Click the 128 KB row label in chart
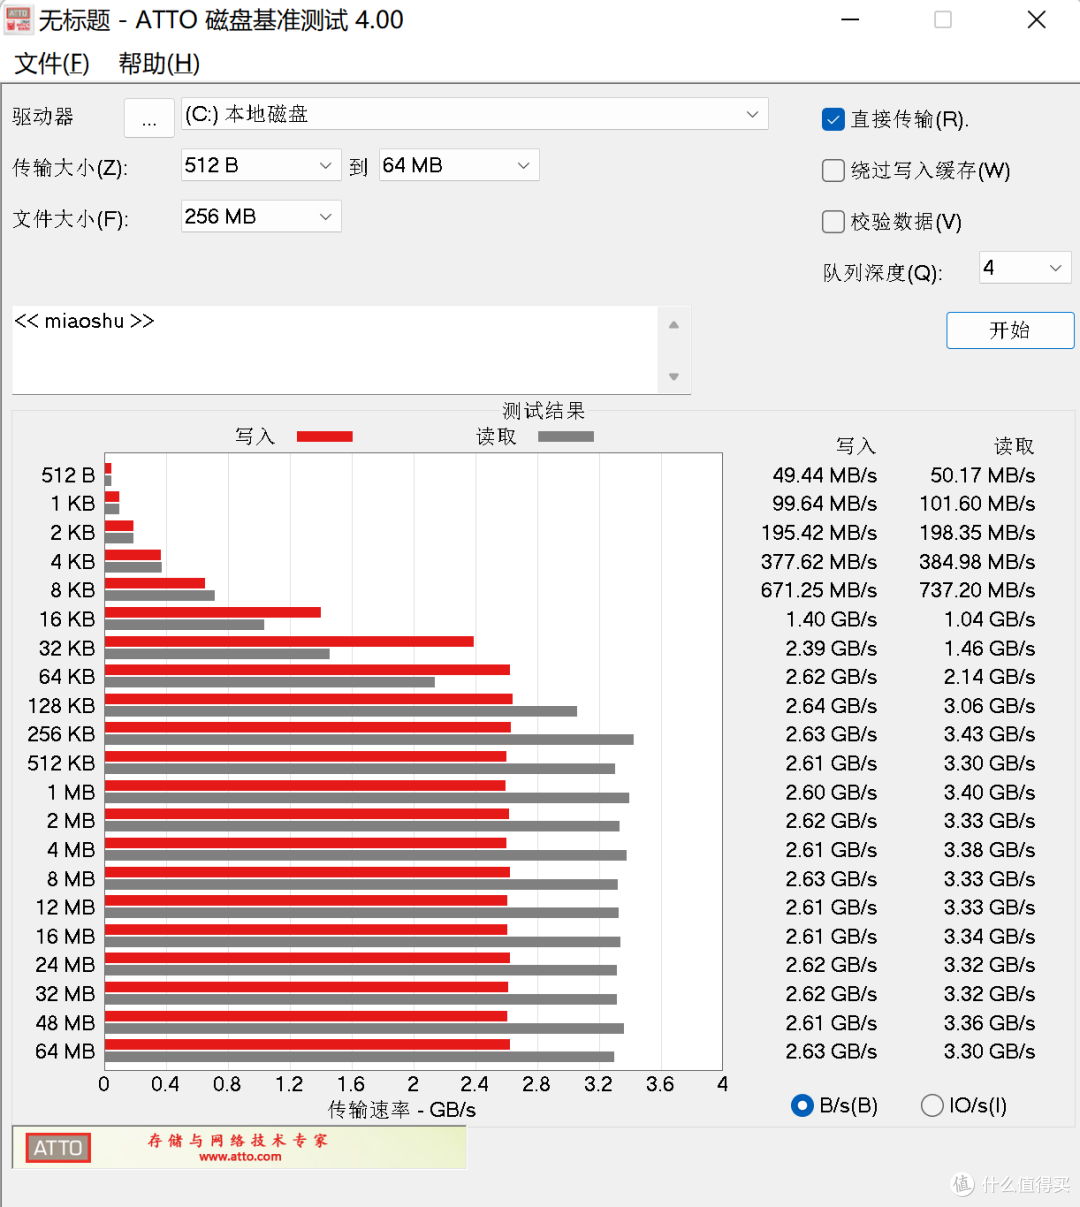1080x1207 pixels. [62, 706]
